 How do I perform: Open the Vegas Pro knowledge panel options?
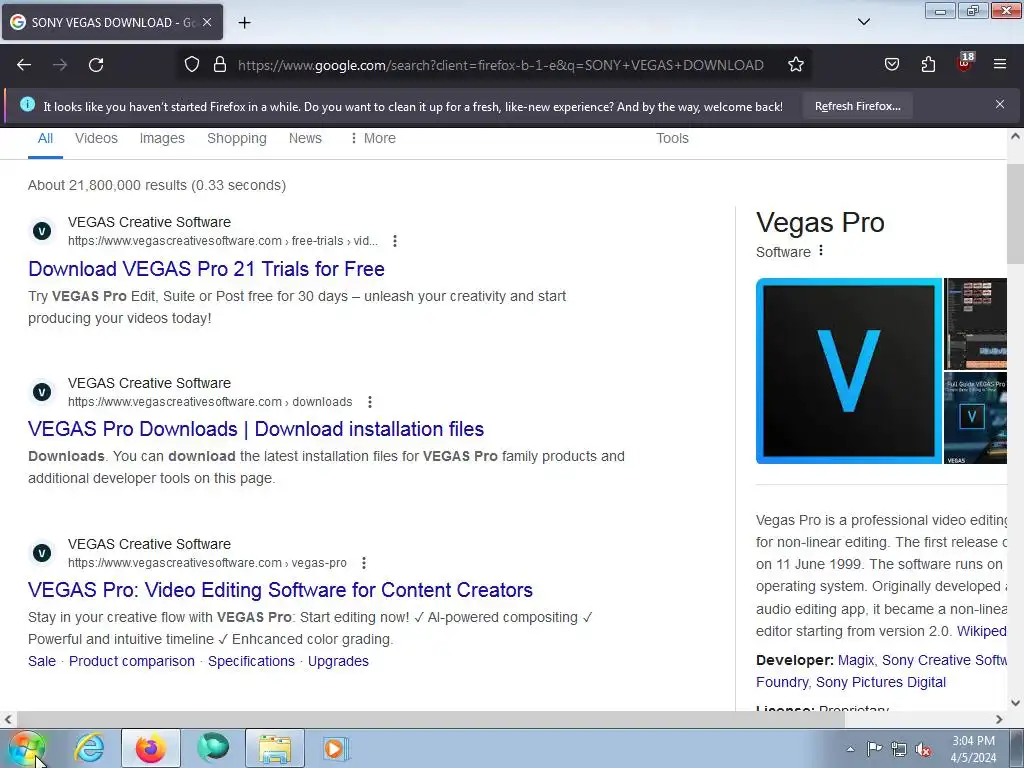point(821,251)
